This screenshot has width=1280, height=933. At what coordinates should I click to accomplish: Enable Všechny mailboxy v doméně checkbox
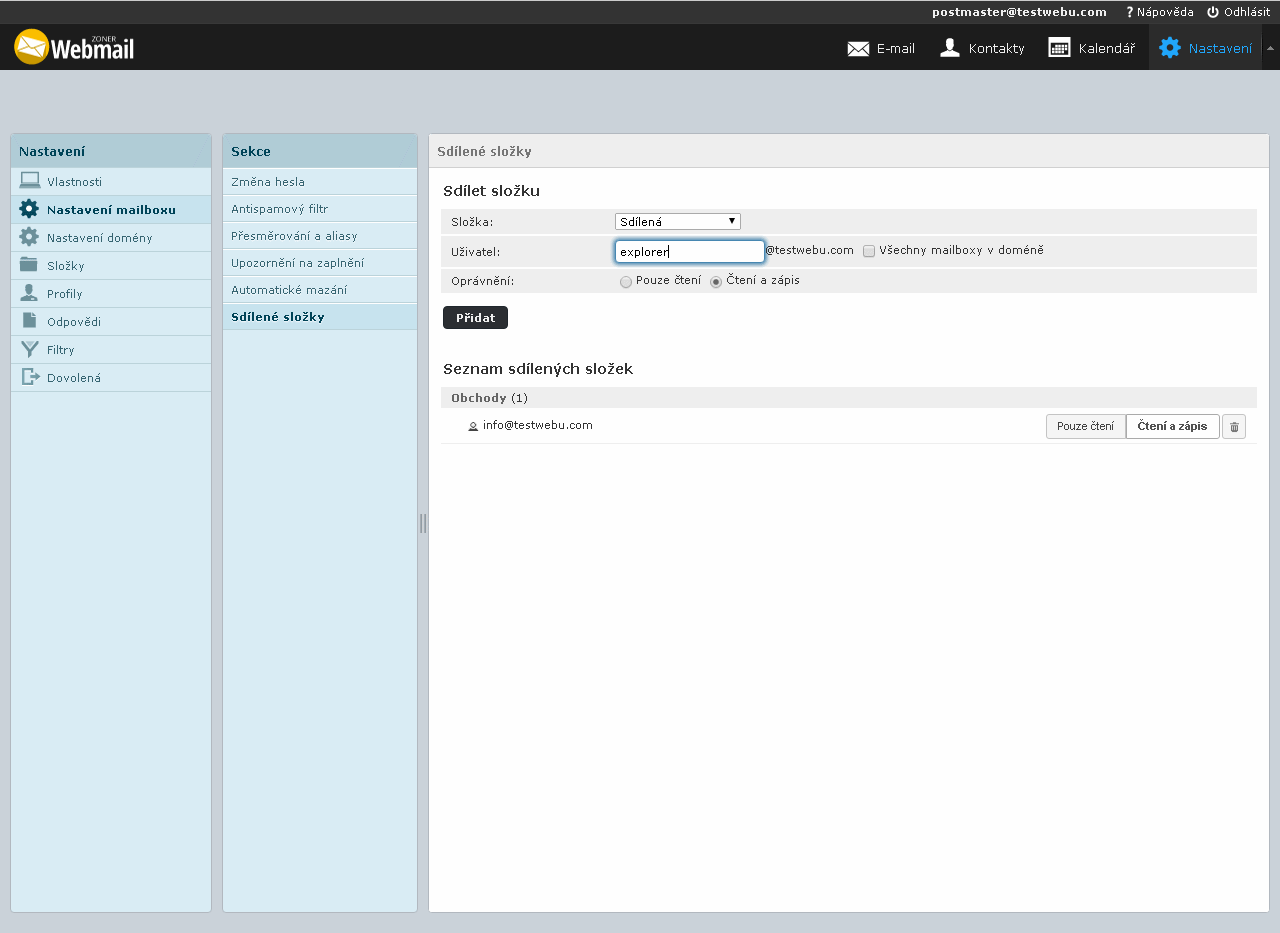(869, 251)
